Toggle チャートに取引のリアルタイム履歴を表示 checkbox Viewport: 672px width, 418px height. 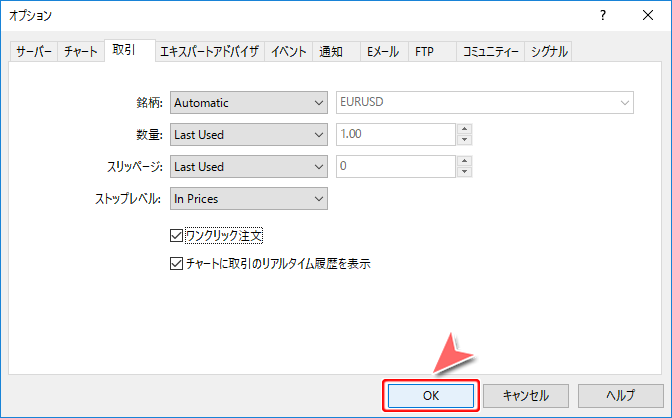pyautogui.click(x=176, y=263)
